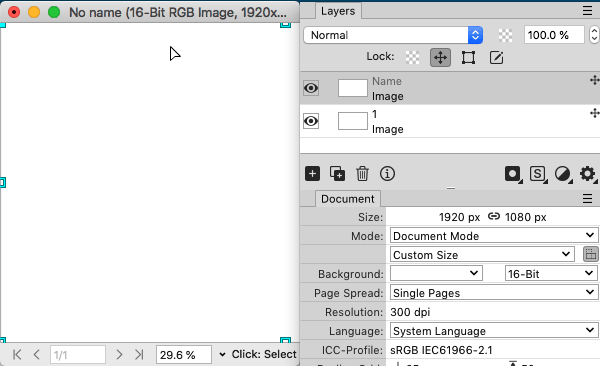The image size is (600, 366).
Task: Click the left-middle canvas selection handle
Action: [3, 183]
